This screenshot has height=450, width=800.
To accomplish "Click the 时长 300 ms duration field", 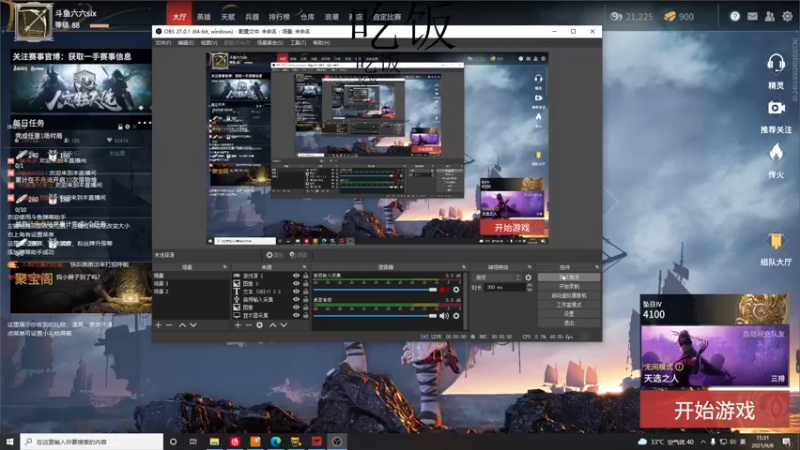I will tap(504, 288).
